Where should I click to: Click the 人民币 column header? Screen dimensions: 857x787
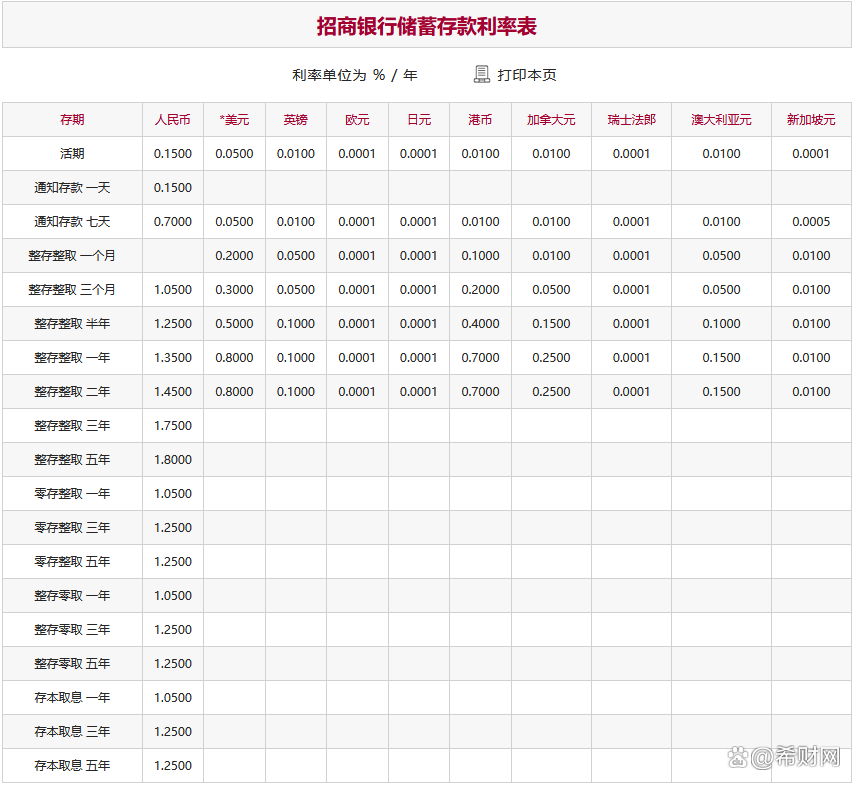pyautogui.click(x=173, y=120)
